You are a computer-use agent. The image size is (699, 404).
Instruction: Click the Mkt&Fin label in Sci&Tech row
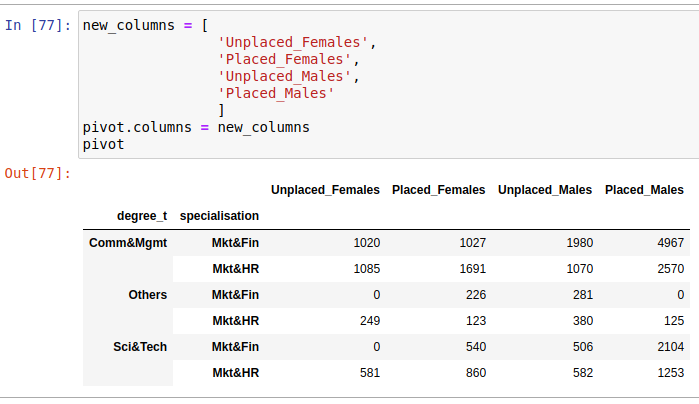click(235, 347)
